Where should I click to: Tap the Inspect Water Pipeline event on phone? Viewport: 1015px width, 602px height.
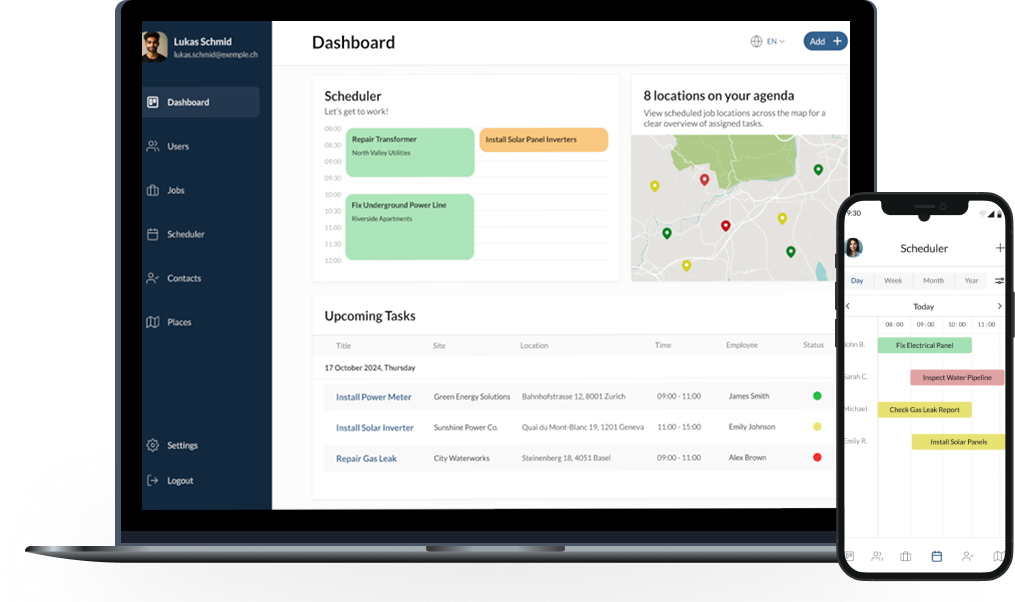click(957, 377)
